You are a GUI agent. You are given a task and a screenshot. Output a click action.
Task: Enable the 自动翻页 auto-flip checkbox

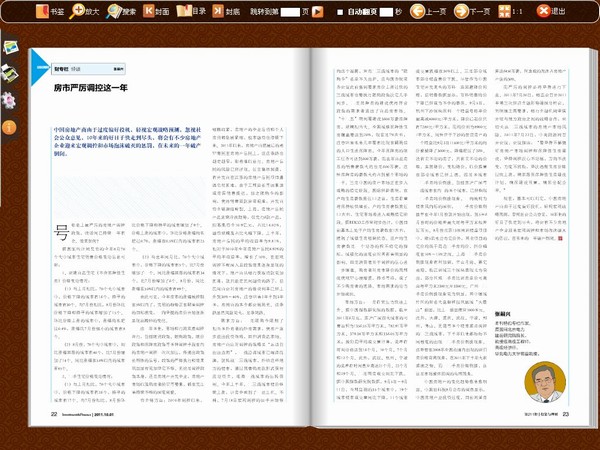click(x=340, y=12)
